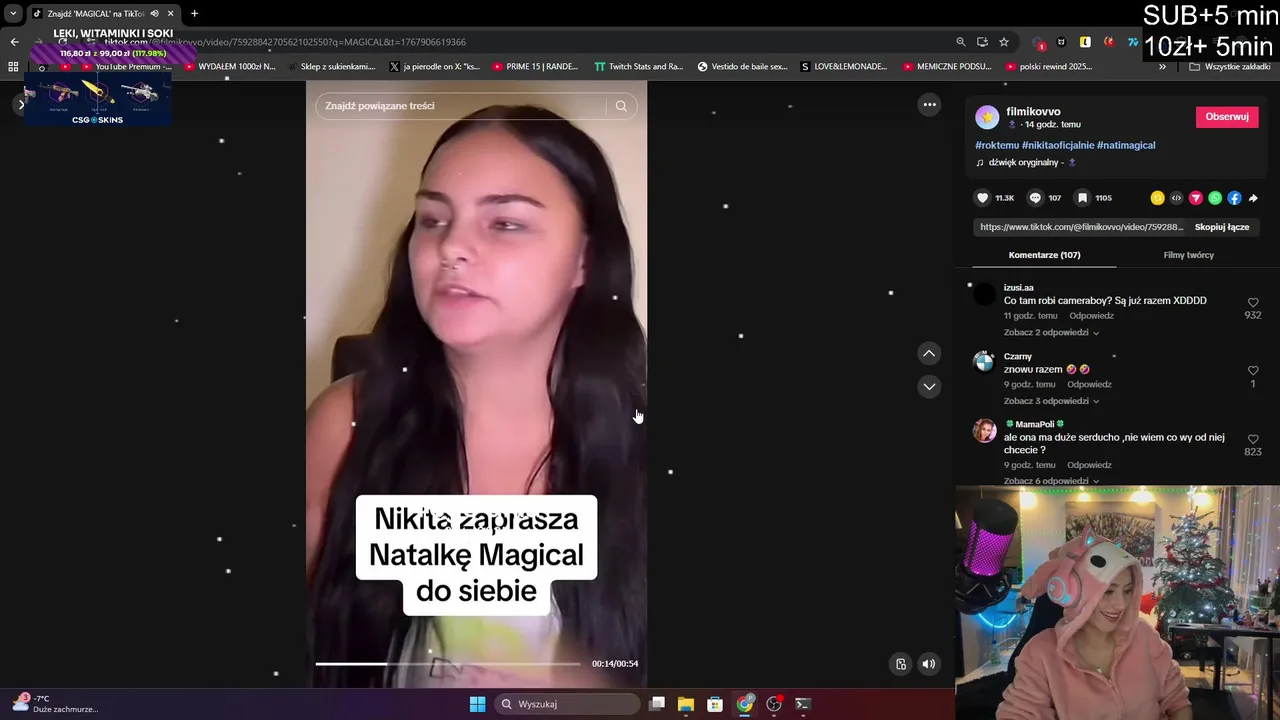Image resolution: width=1280 pixels, height=720 pixels.
Task: Open the #natimagical hashtag
Action: click(1126, 145)
